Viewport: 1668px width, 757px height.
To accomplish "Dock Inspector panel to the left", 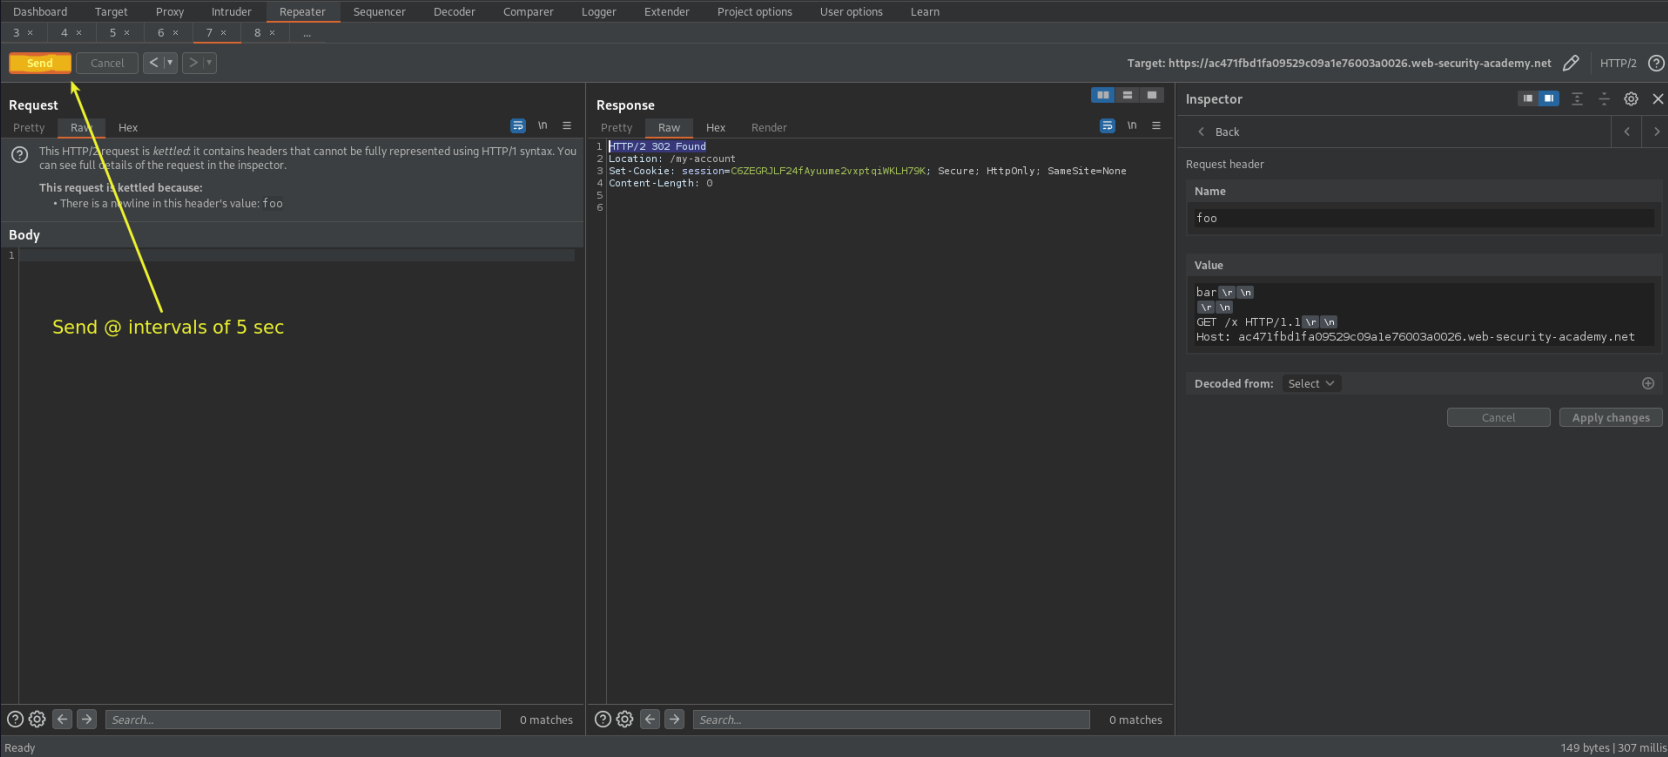I will point(1528,99).
